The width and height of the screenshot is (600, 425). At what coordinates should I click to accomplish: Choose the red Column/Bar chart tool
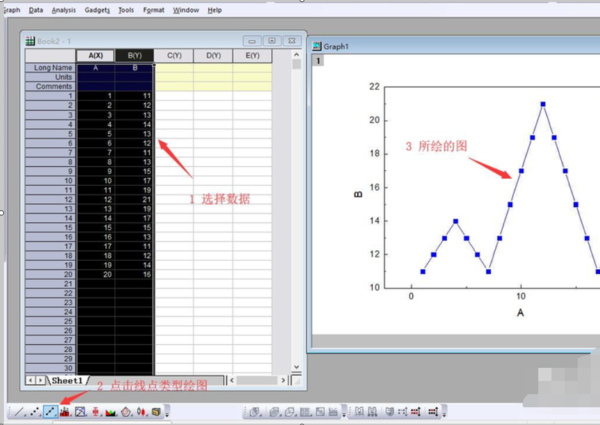tap(65, 412)
